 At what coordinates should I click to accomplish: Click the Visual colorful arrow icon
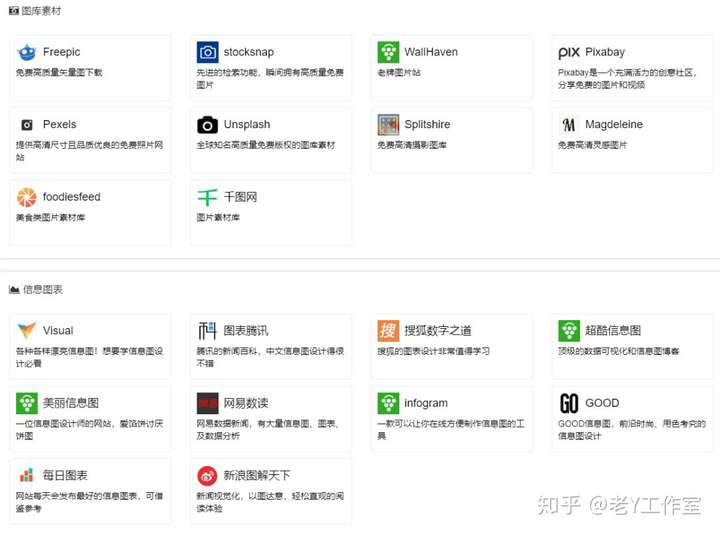(x=27, y=330)
